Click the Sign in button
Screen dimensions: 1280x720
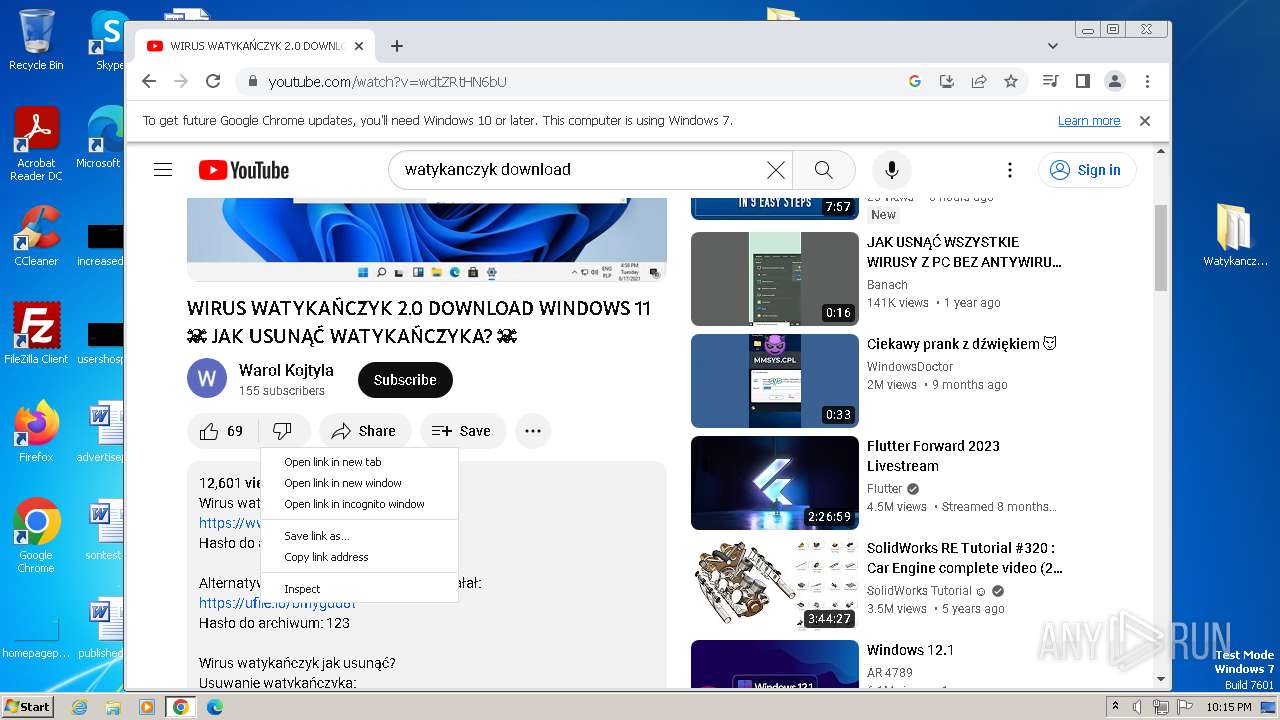tap(1087, 170)
